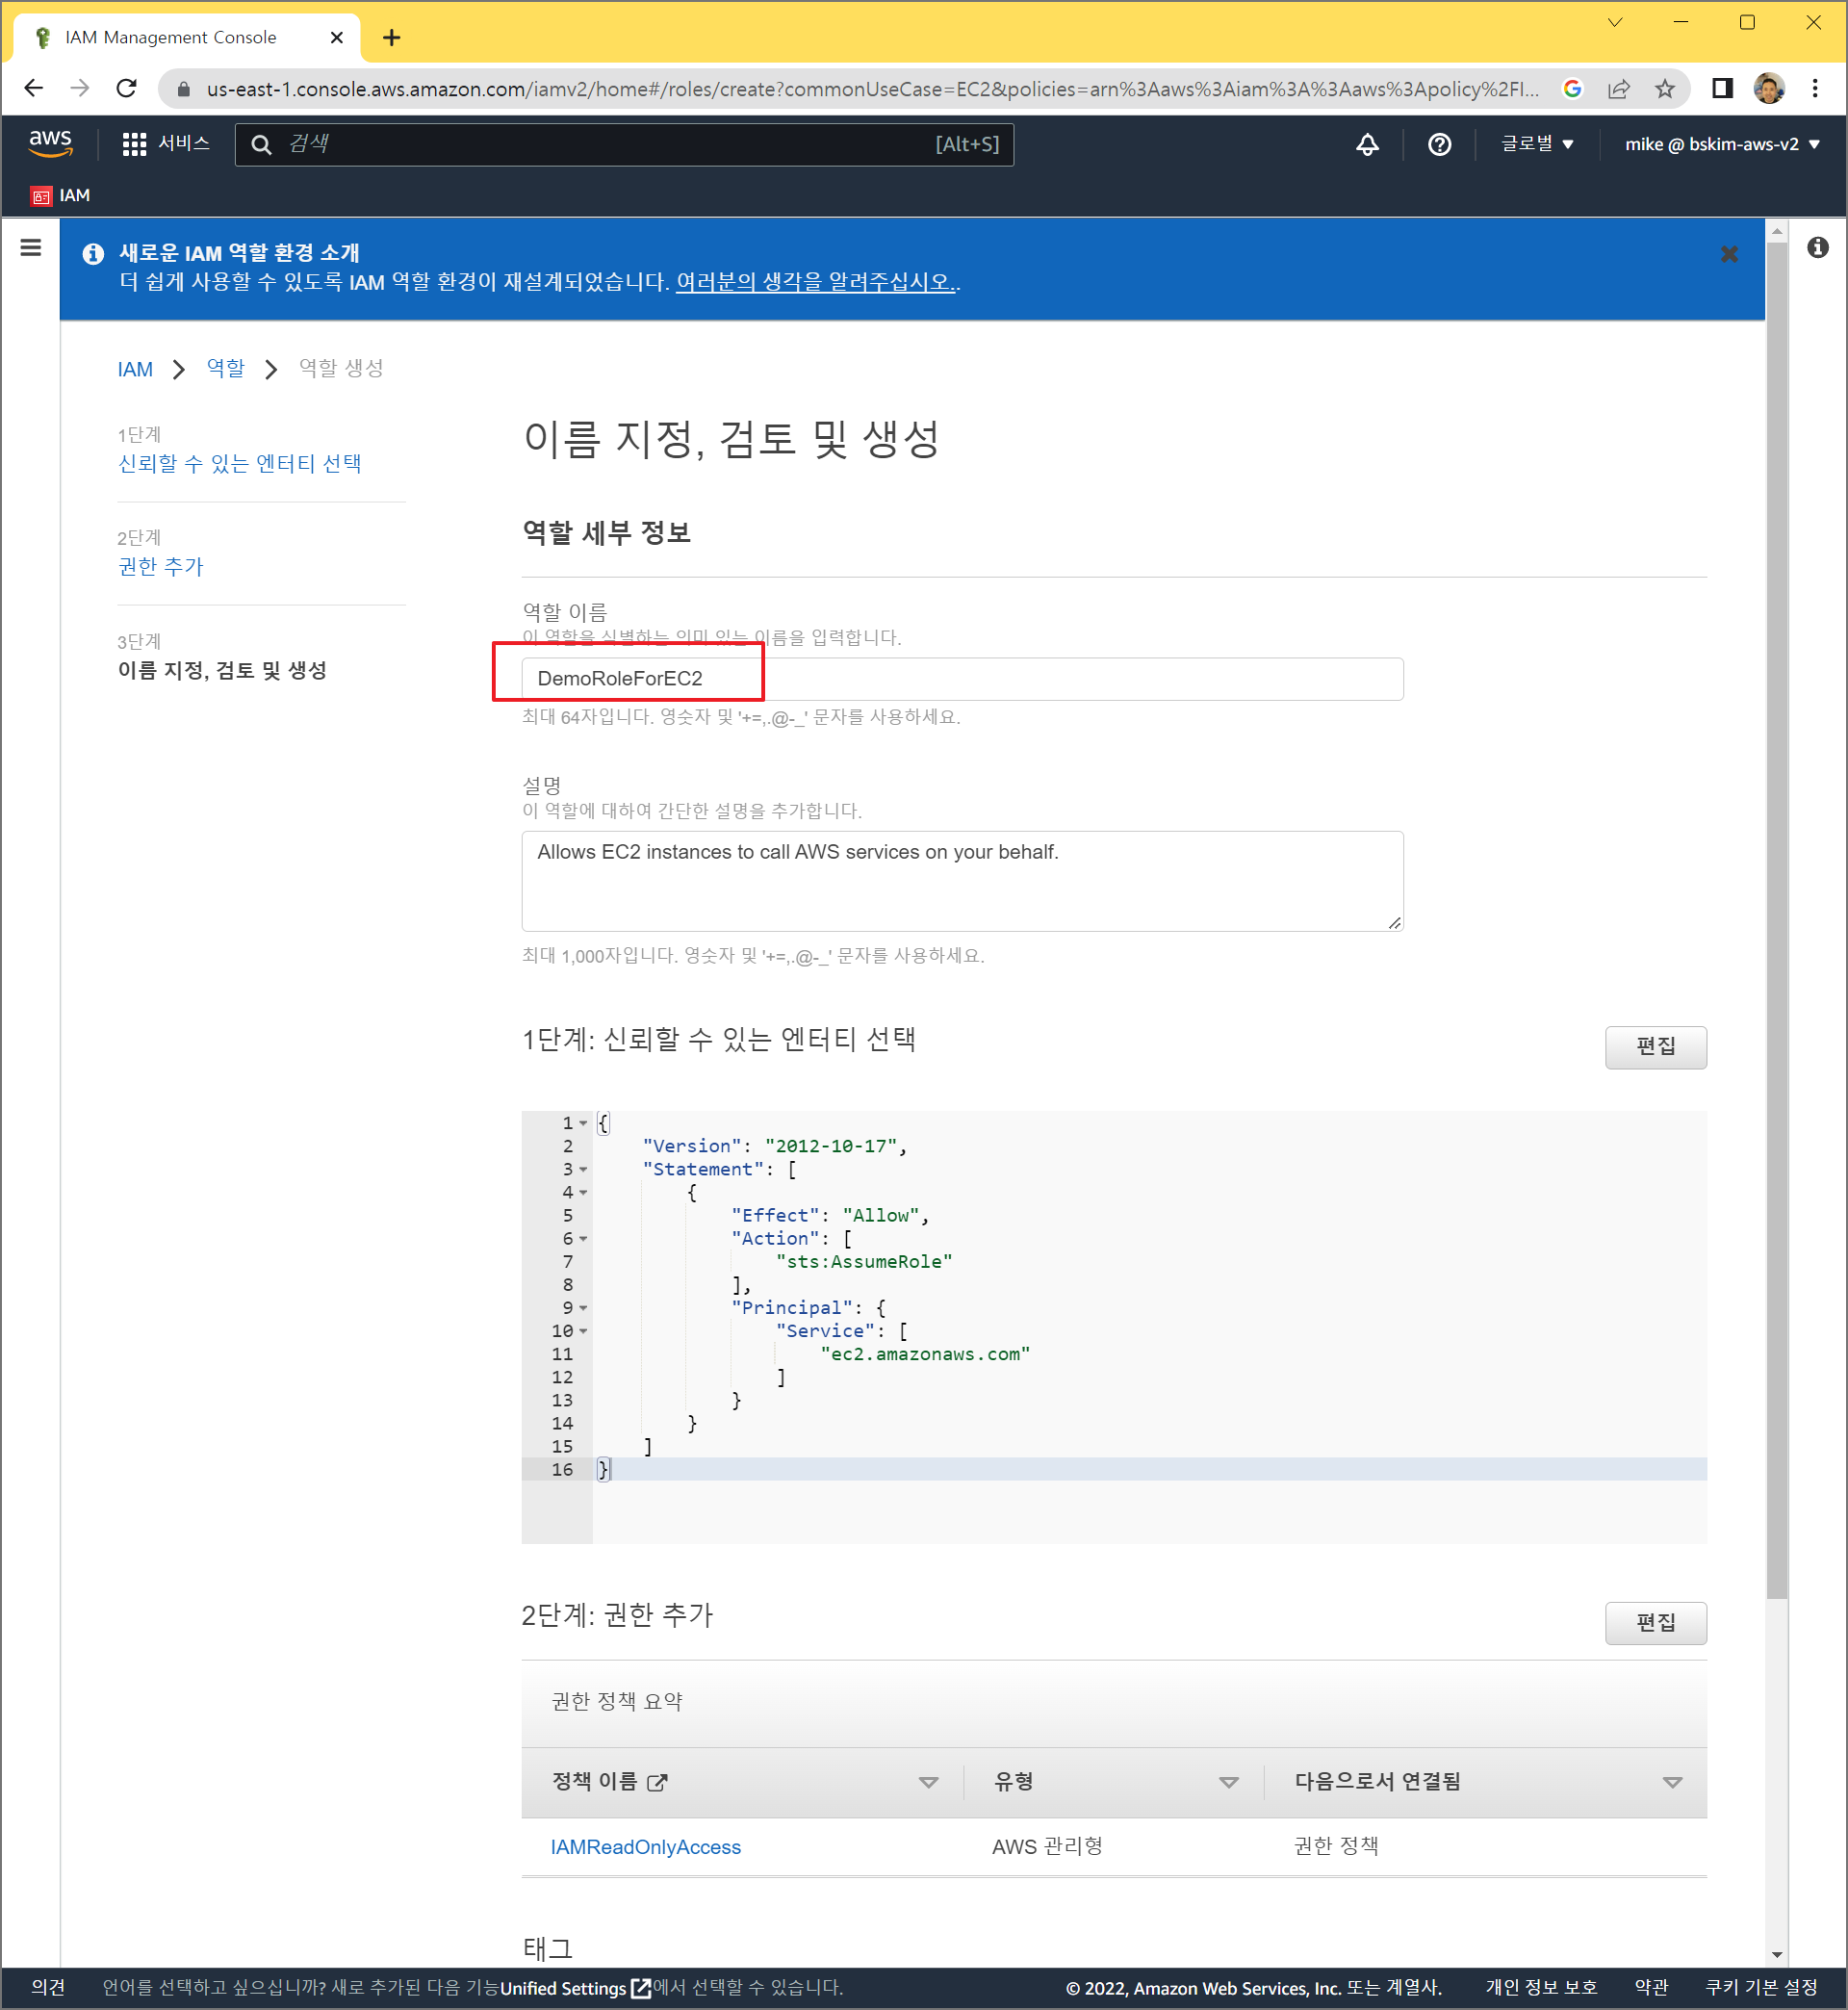Open the 여러분의 생각을 알려주십시오 feedback link
Screen dimensions: 1848x2010
[815, 282]
